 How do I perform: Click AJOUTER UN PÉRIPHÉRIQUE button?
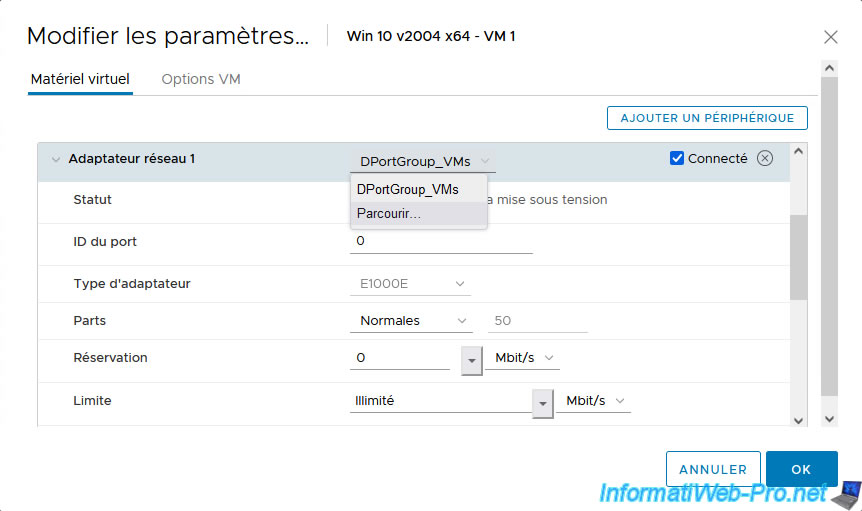coord(707,118)
